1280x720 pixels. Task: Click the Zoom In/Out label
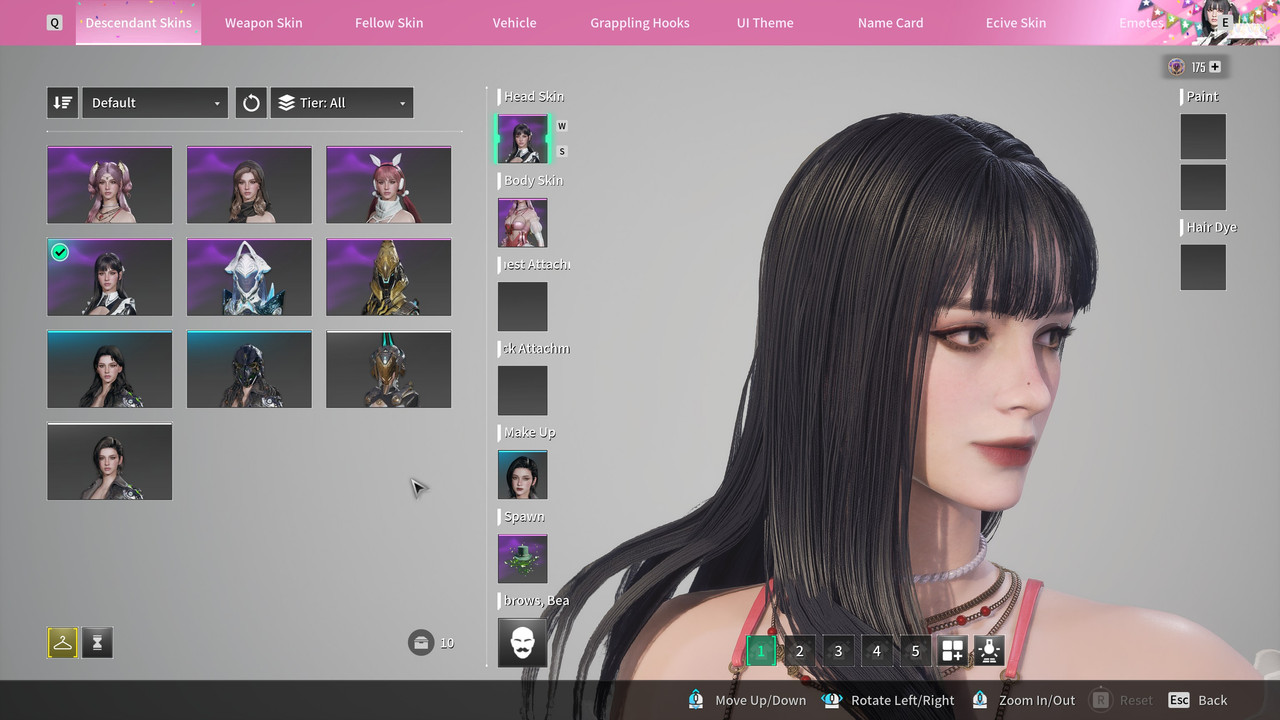click(x=1037, y=700)
